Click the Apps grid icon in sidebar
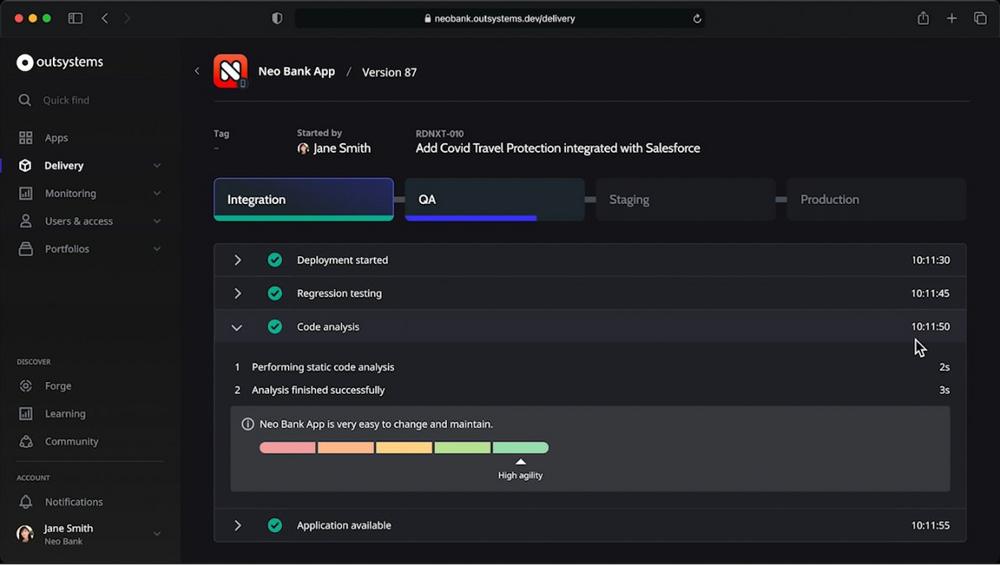 [26, 138]
